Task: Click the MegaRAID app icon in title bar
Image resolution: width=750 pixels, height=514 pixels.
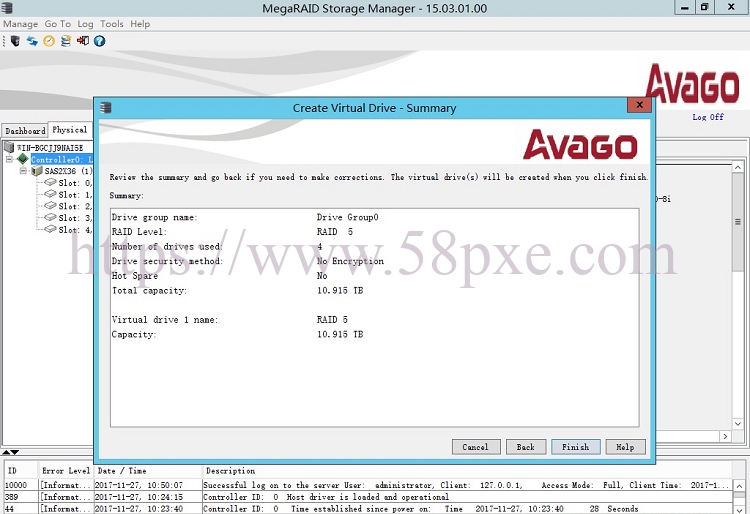Action: [7, 8]
